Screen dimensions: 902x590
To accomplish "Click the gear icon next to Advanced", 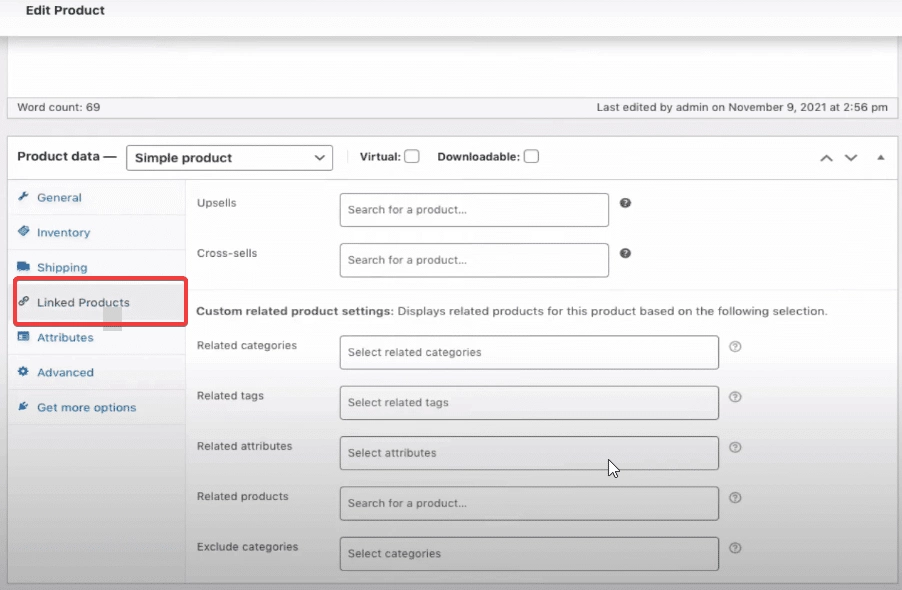I will coord(24,372).
